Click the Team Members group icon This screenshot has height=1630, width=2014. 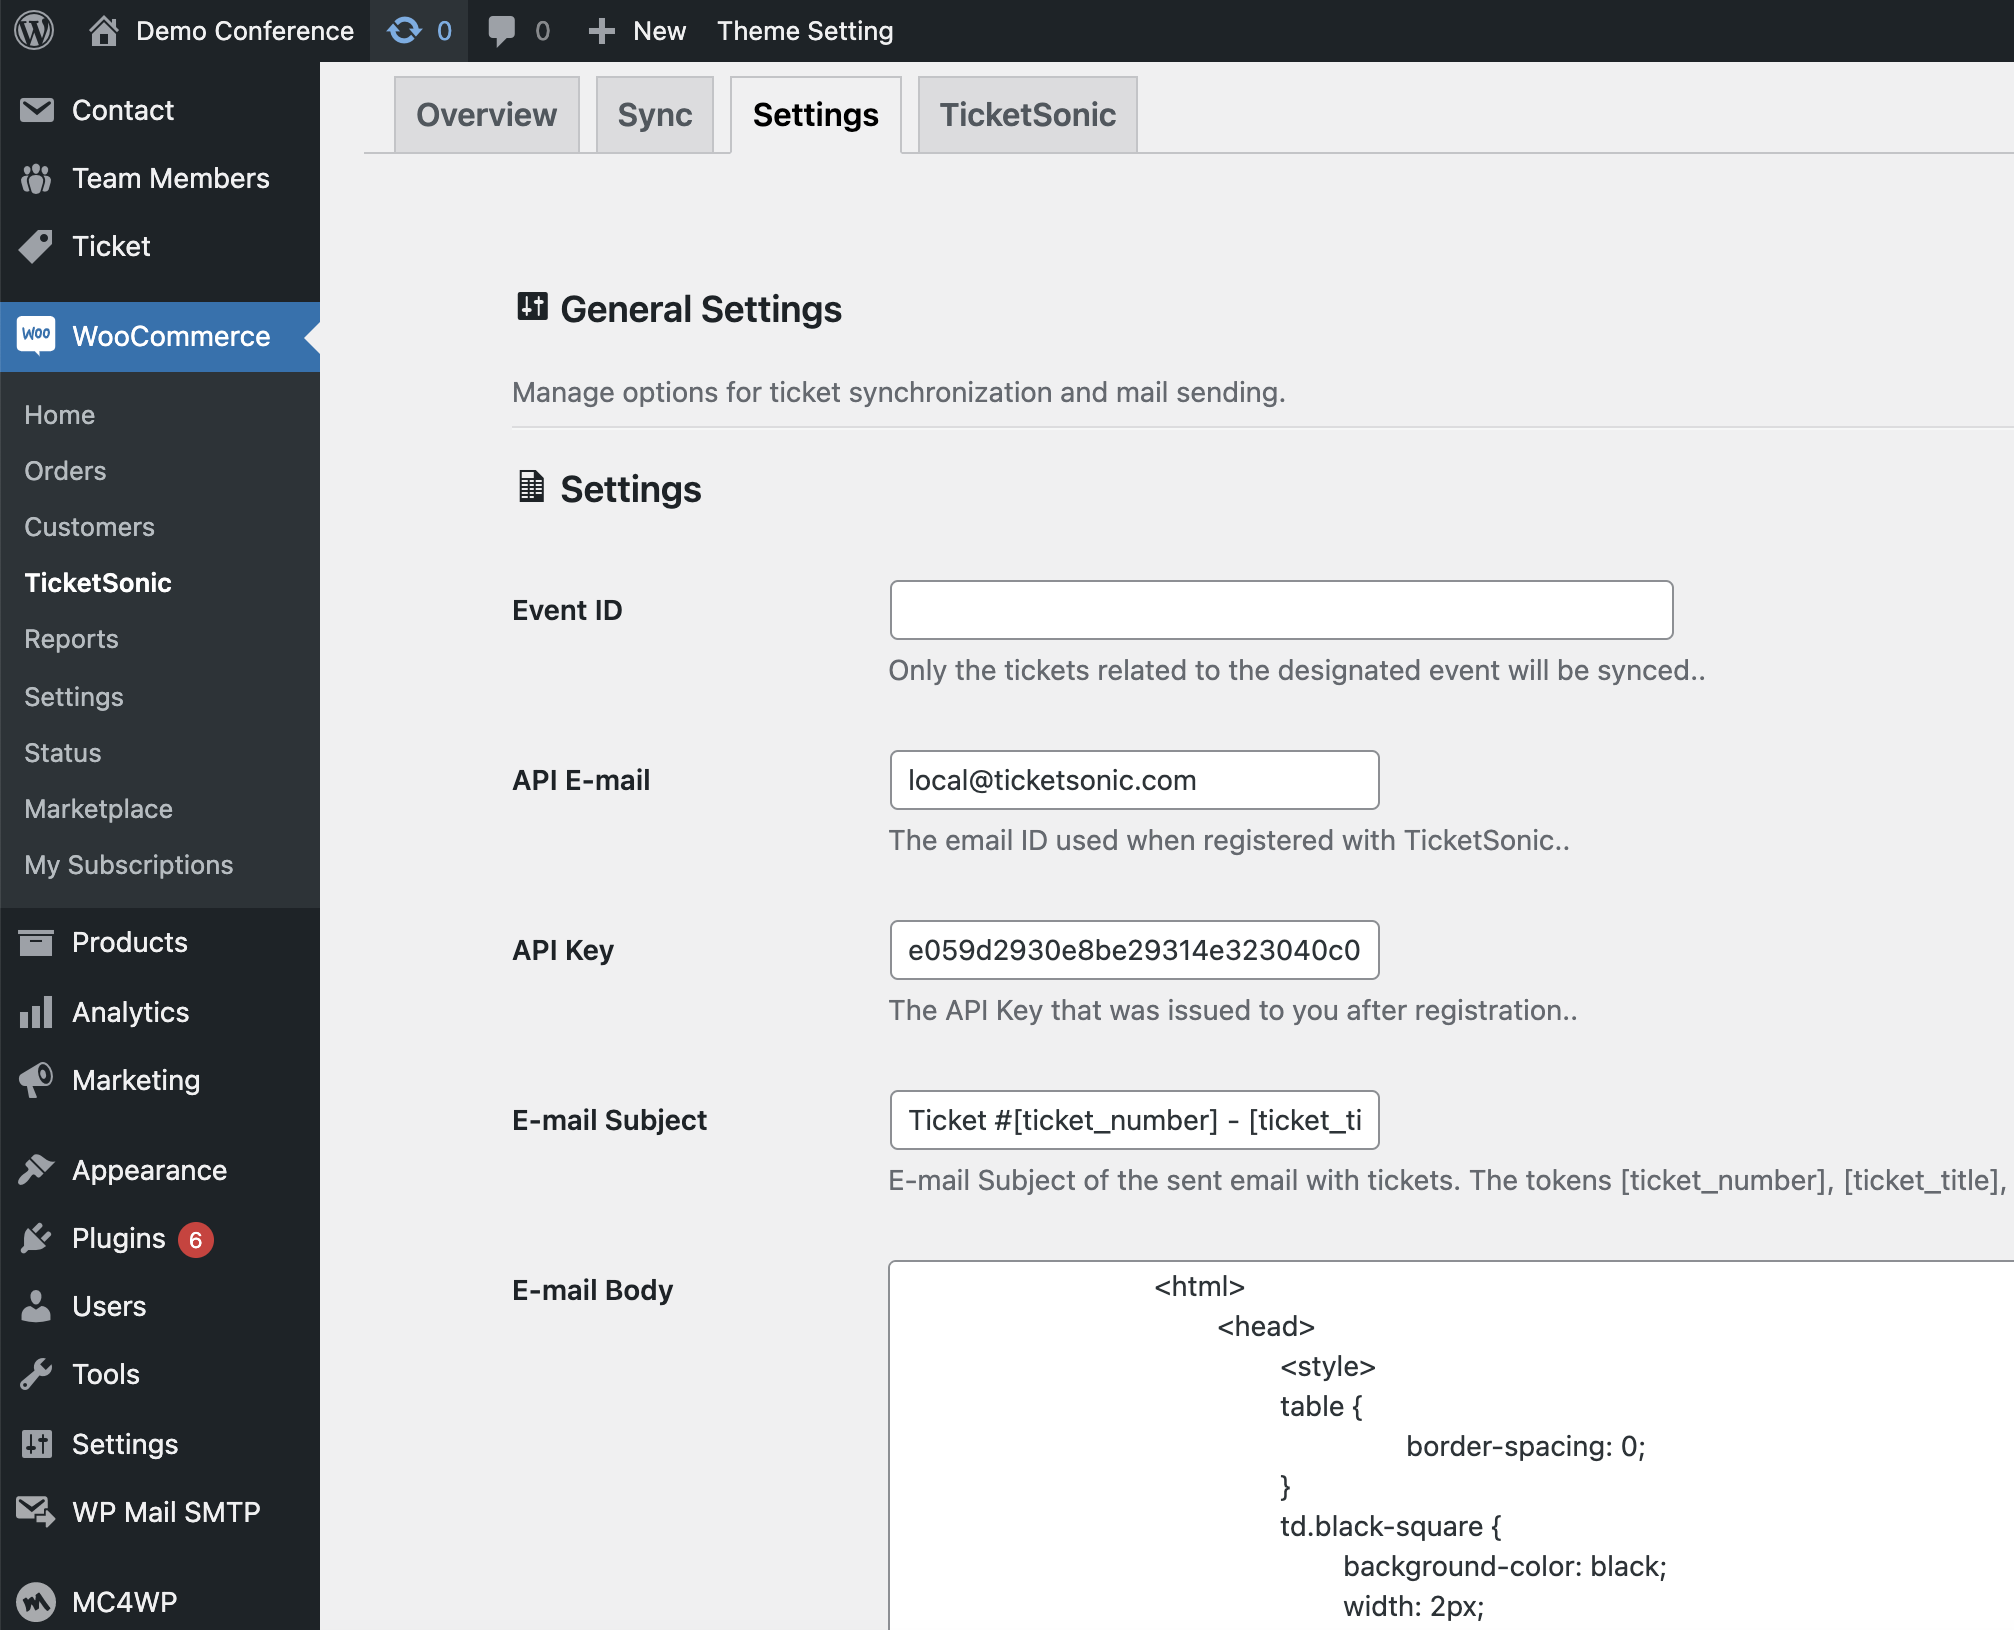coord(37,178)
